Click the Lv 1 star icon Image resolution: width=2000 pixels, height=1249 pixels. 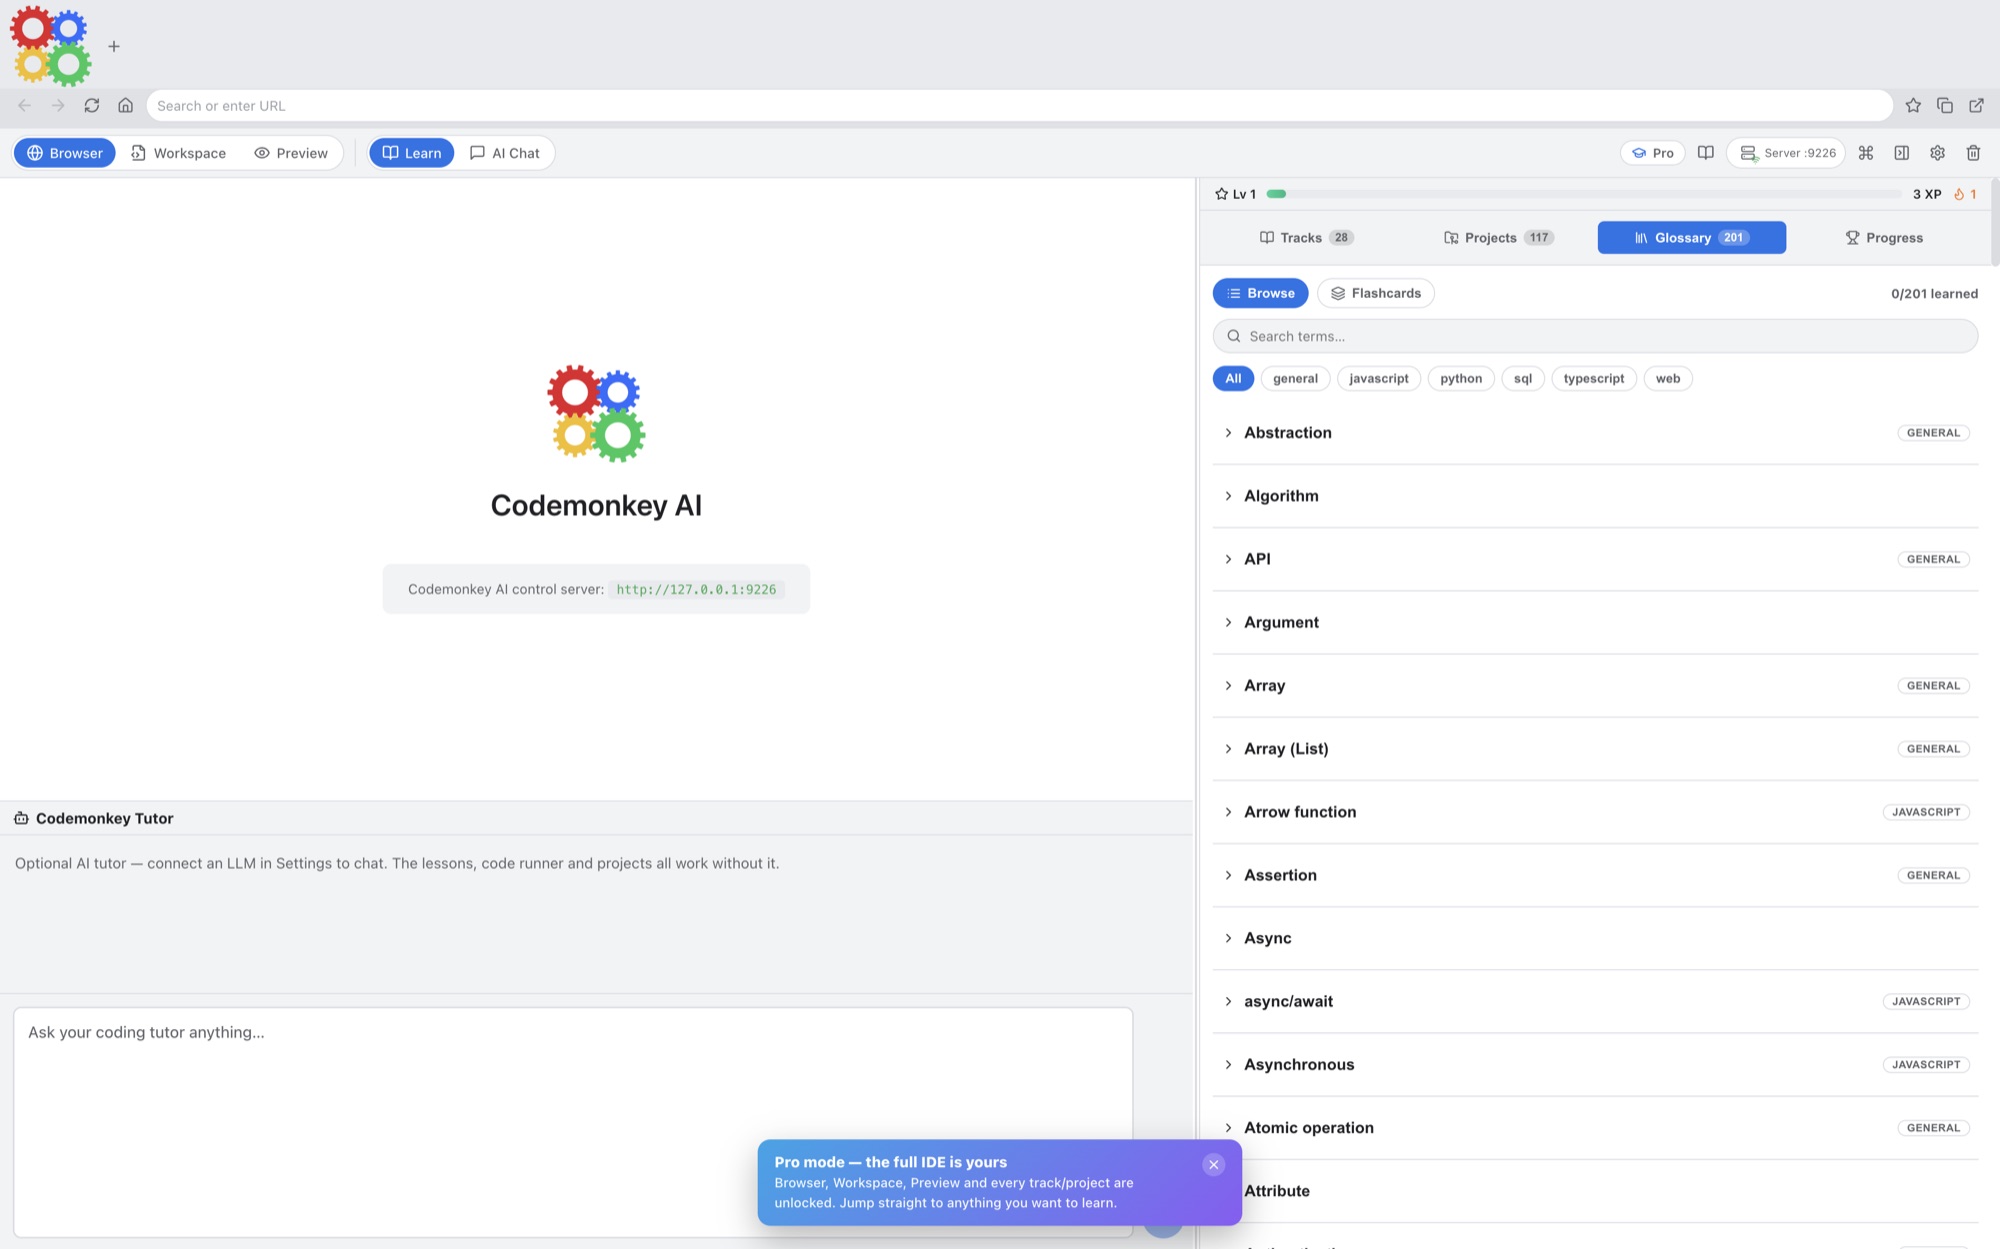click(1221, 194)
